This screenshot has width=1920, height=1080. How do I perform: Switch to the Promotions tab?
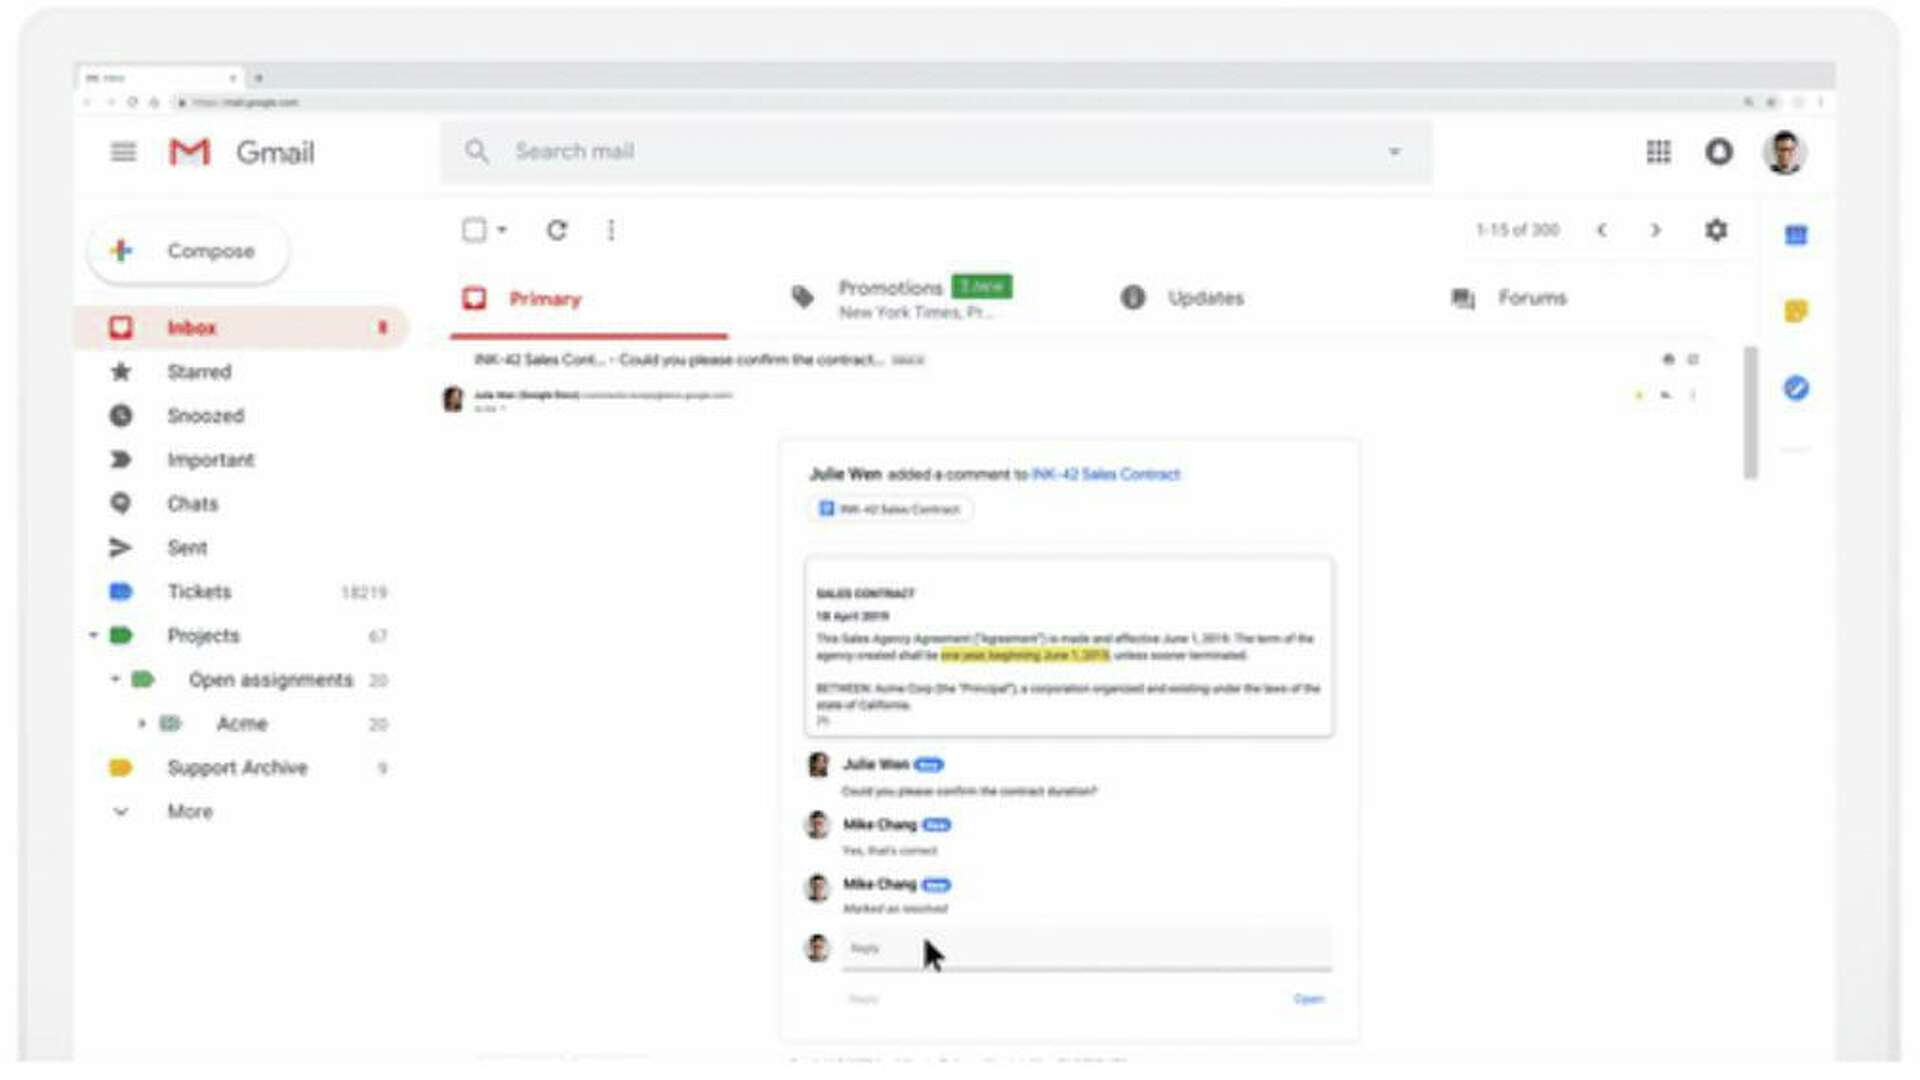890,289
